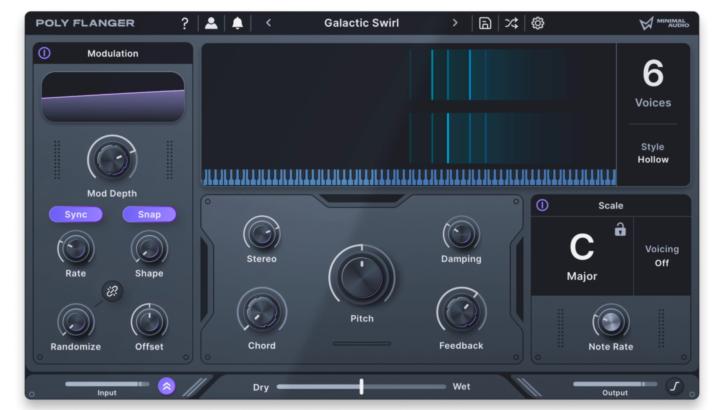This screenshot has width=720, height=410.
Task: Toggle the scale lock padlock icon
Action: [x=620, y=229]
